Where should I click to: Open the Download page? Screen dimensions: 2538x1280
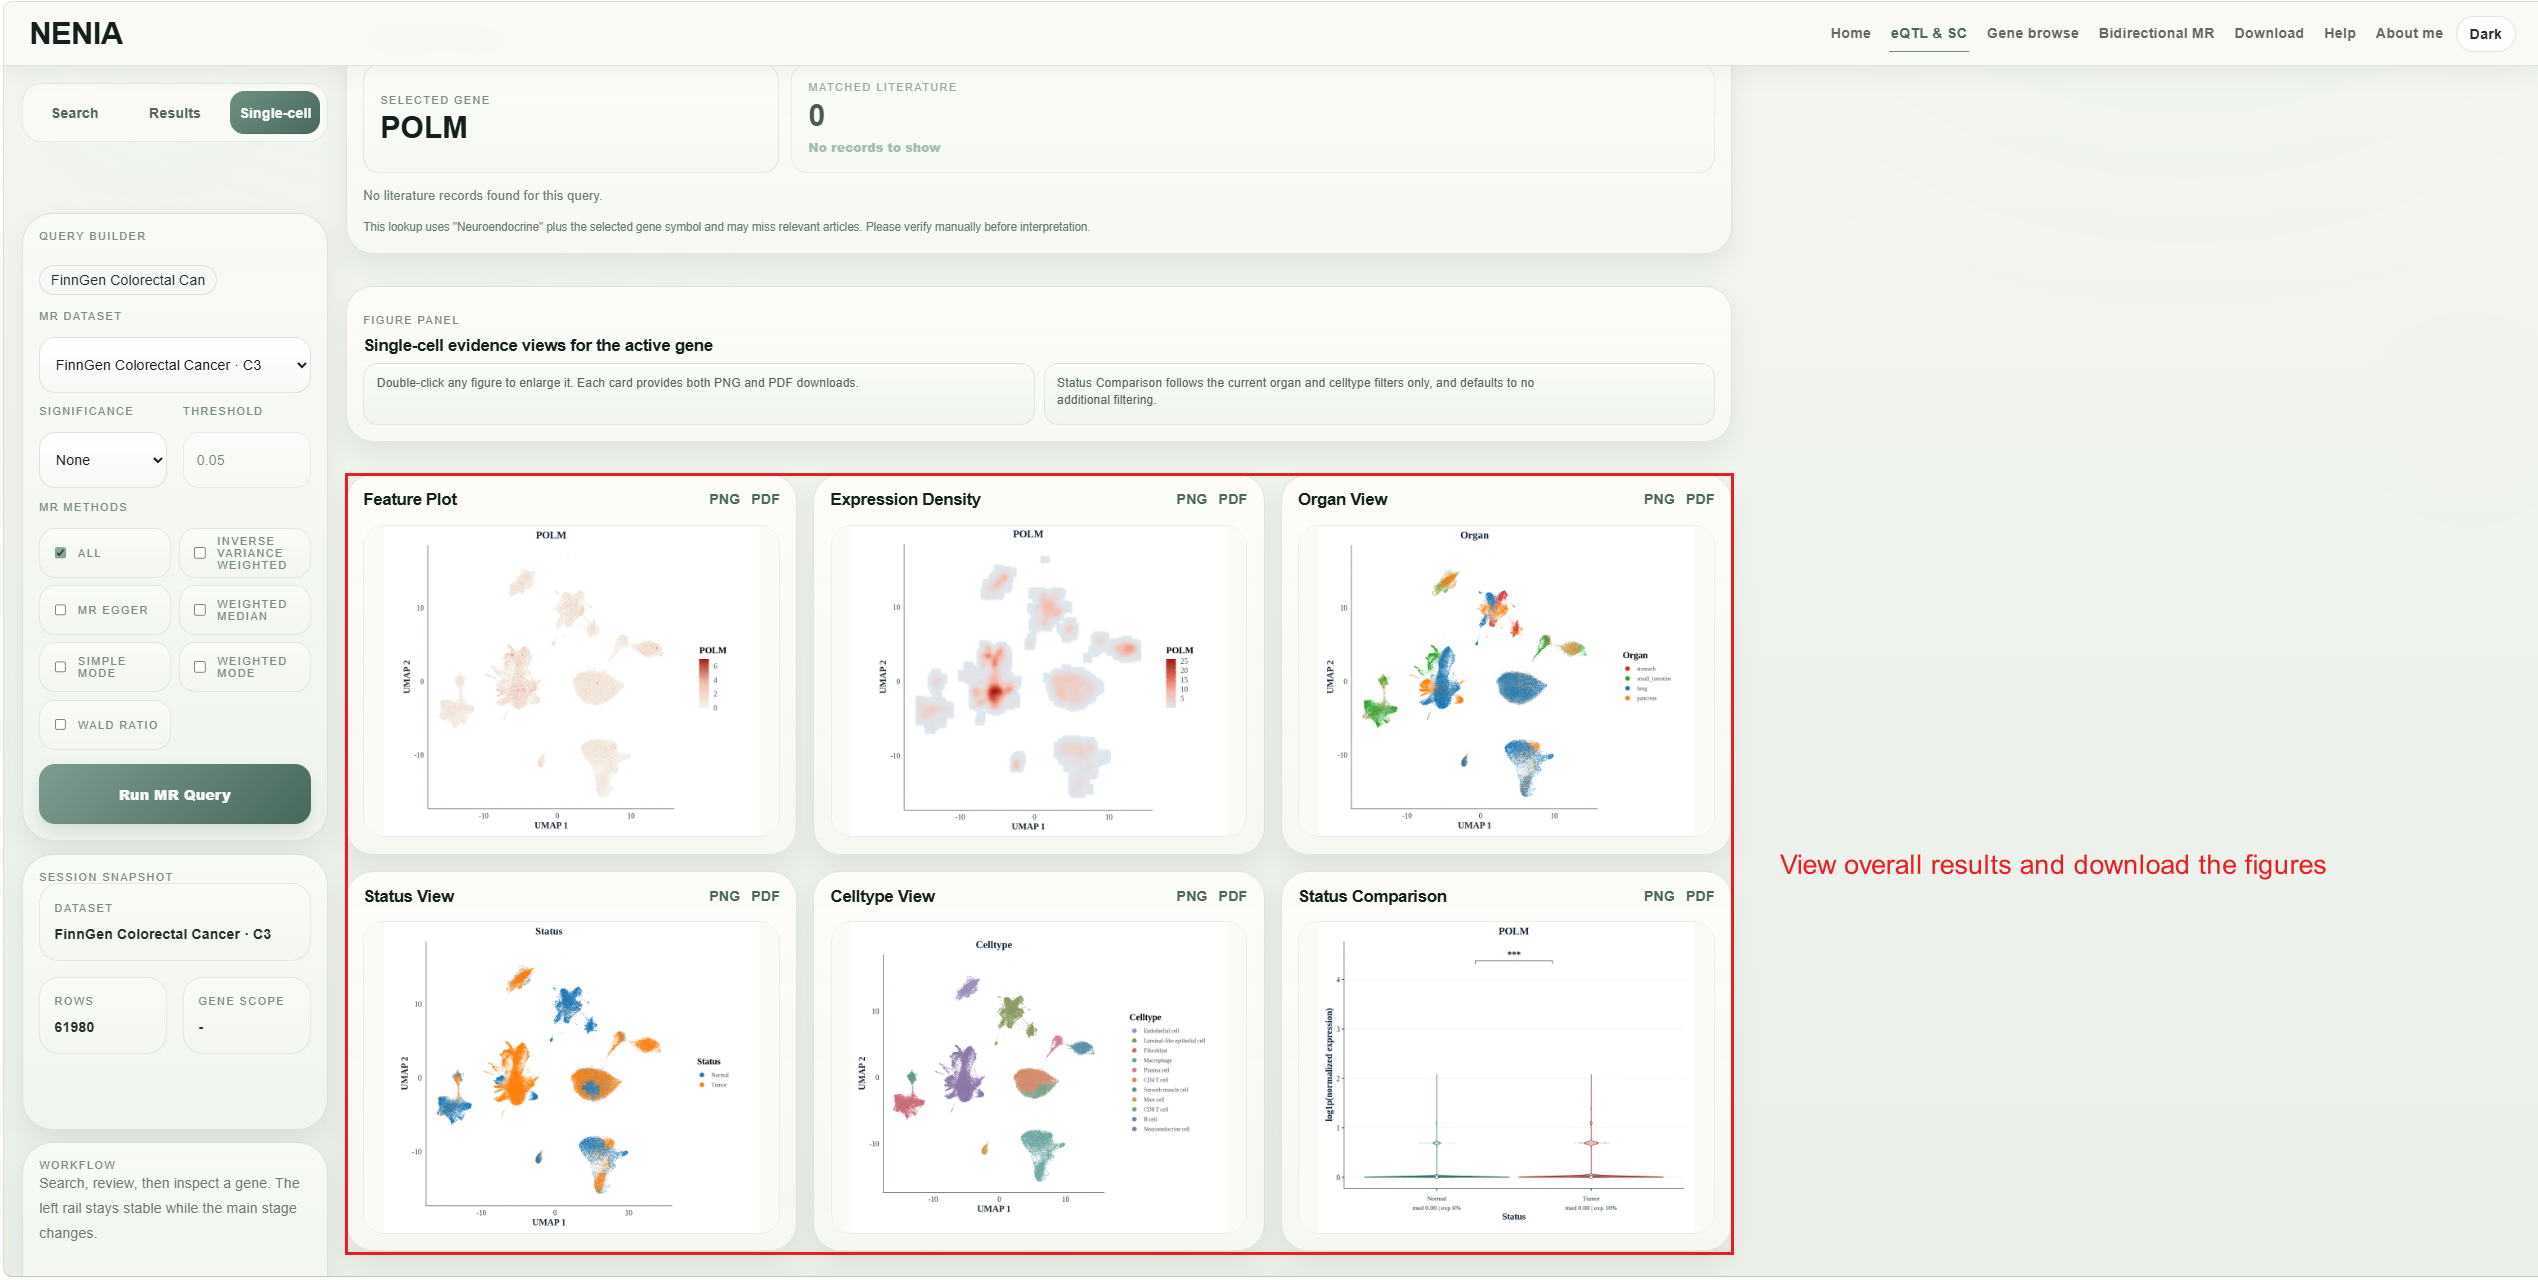[2268, 33]
